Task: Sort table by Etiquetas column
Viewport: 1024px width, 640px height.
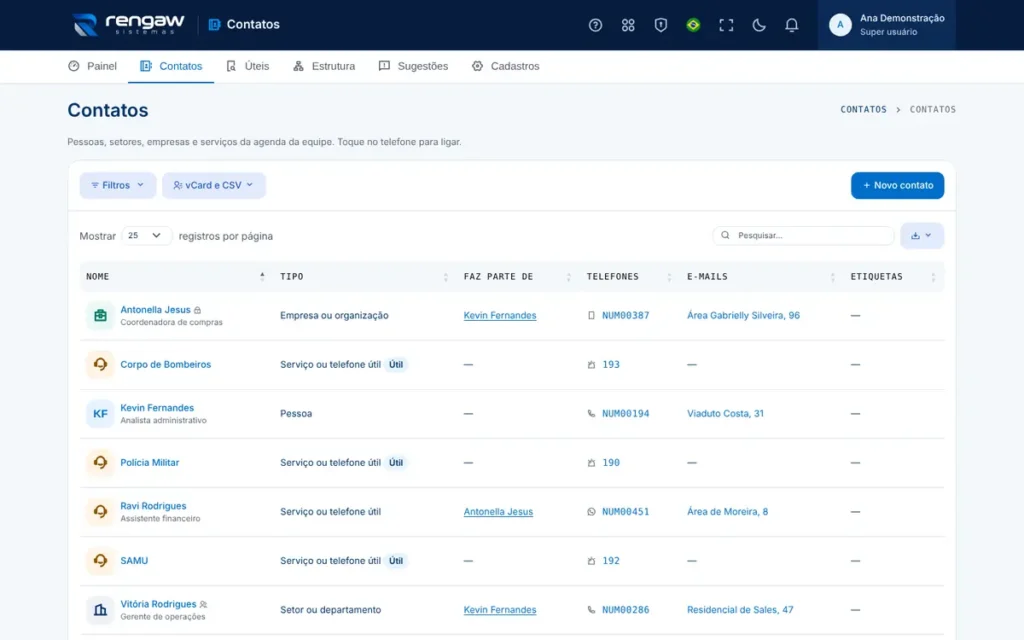Action: pos(893,277)
